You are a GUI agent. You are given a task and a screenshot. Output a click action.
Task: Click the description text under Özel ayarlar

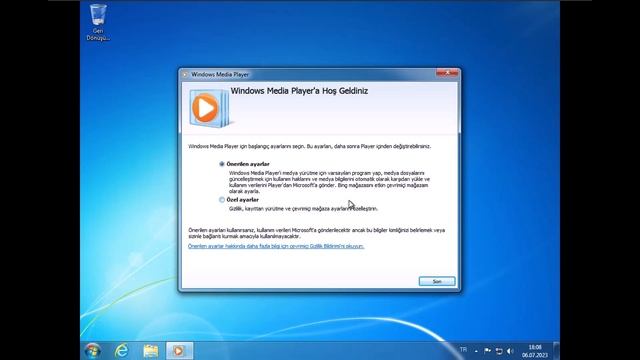pos(303,209)
